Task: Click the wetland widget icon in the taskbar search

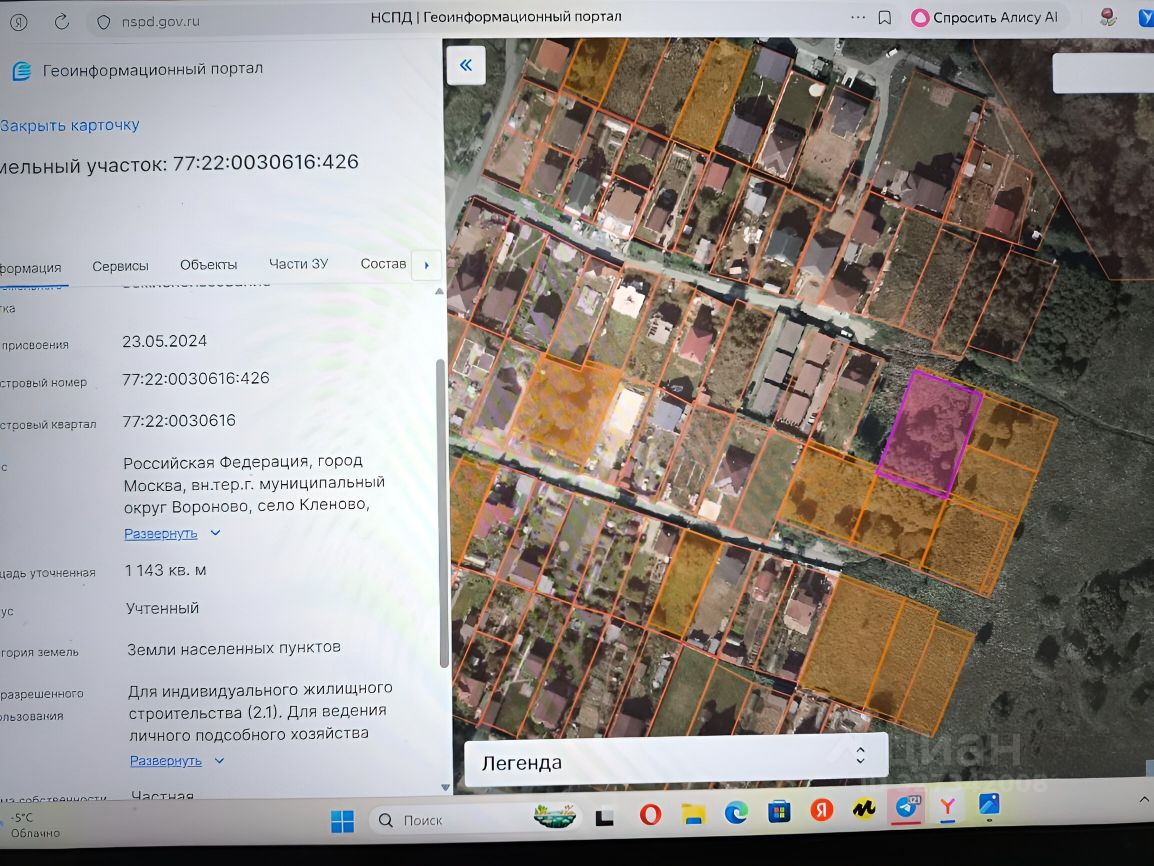Action: pyautogui.click(x=554, y=815)
